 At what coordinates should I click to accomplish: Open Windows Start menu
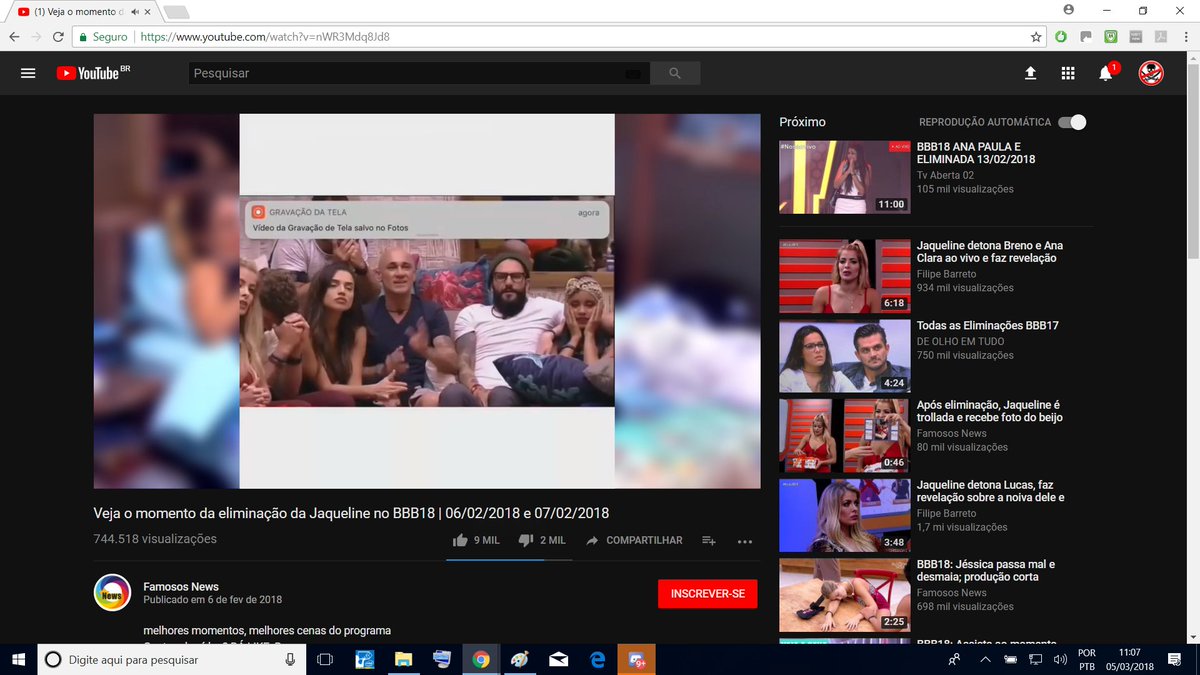click(18, 660)
